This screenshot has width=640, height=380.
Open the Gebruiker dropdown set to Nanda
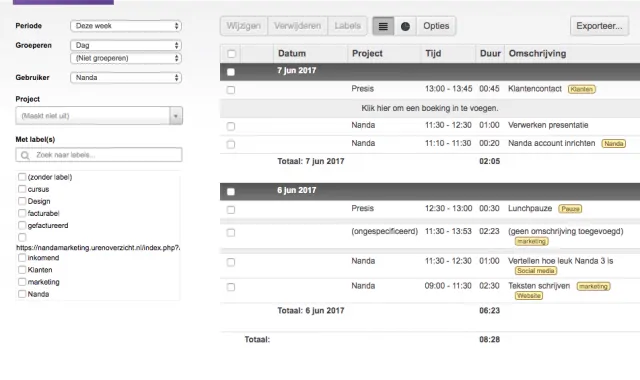click(126, 78)
